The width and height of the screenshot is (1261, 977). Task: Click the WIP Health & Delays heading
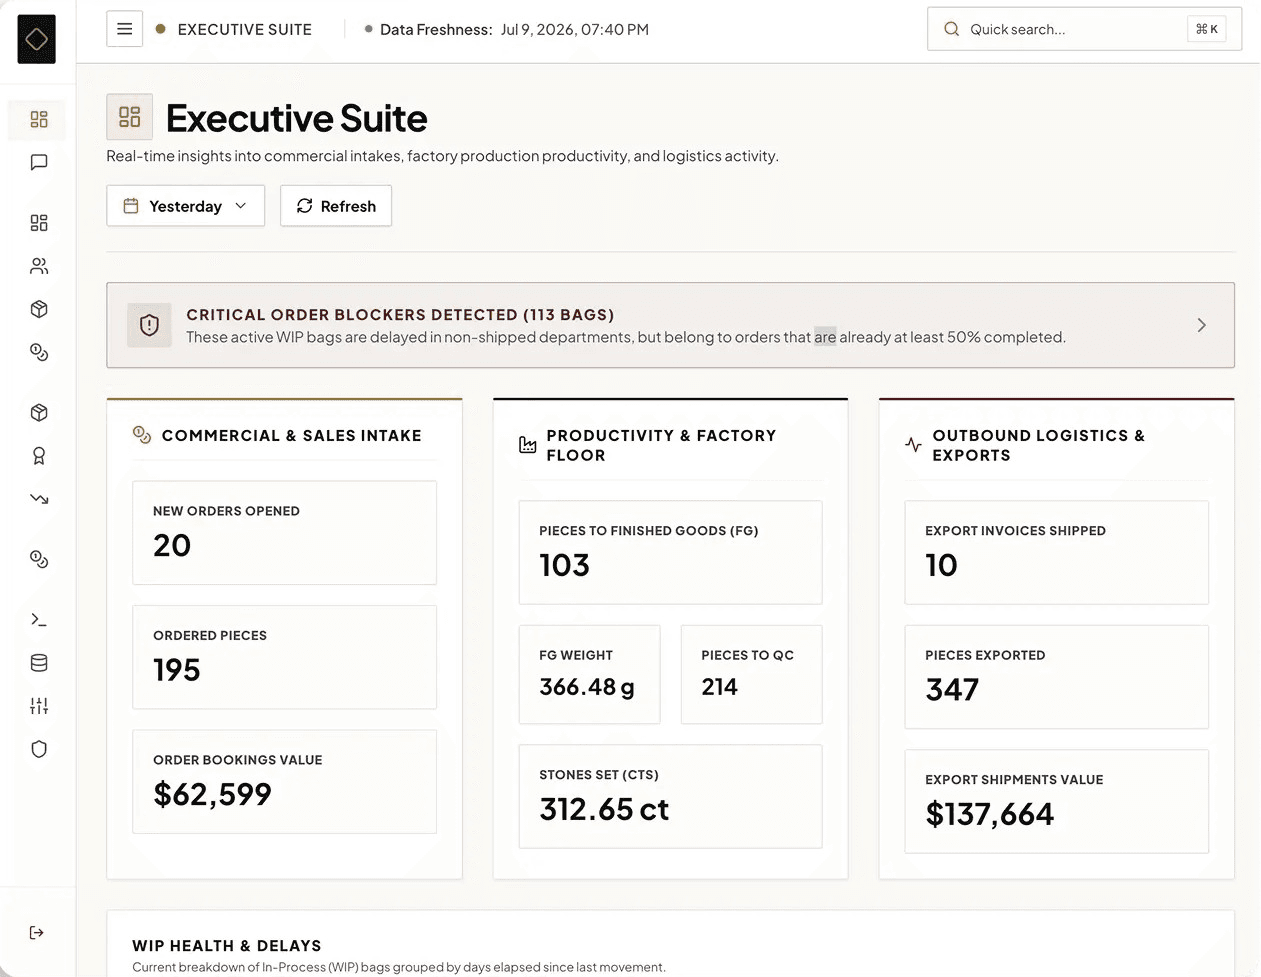tap(227, 945)
